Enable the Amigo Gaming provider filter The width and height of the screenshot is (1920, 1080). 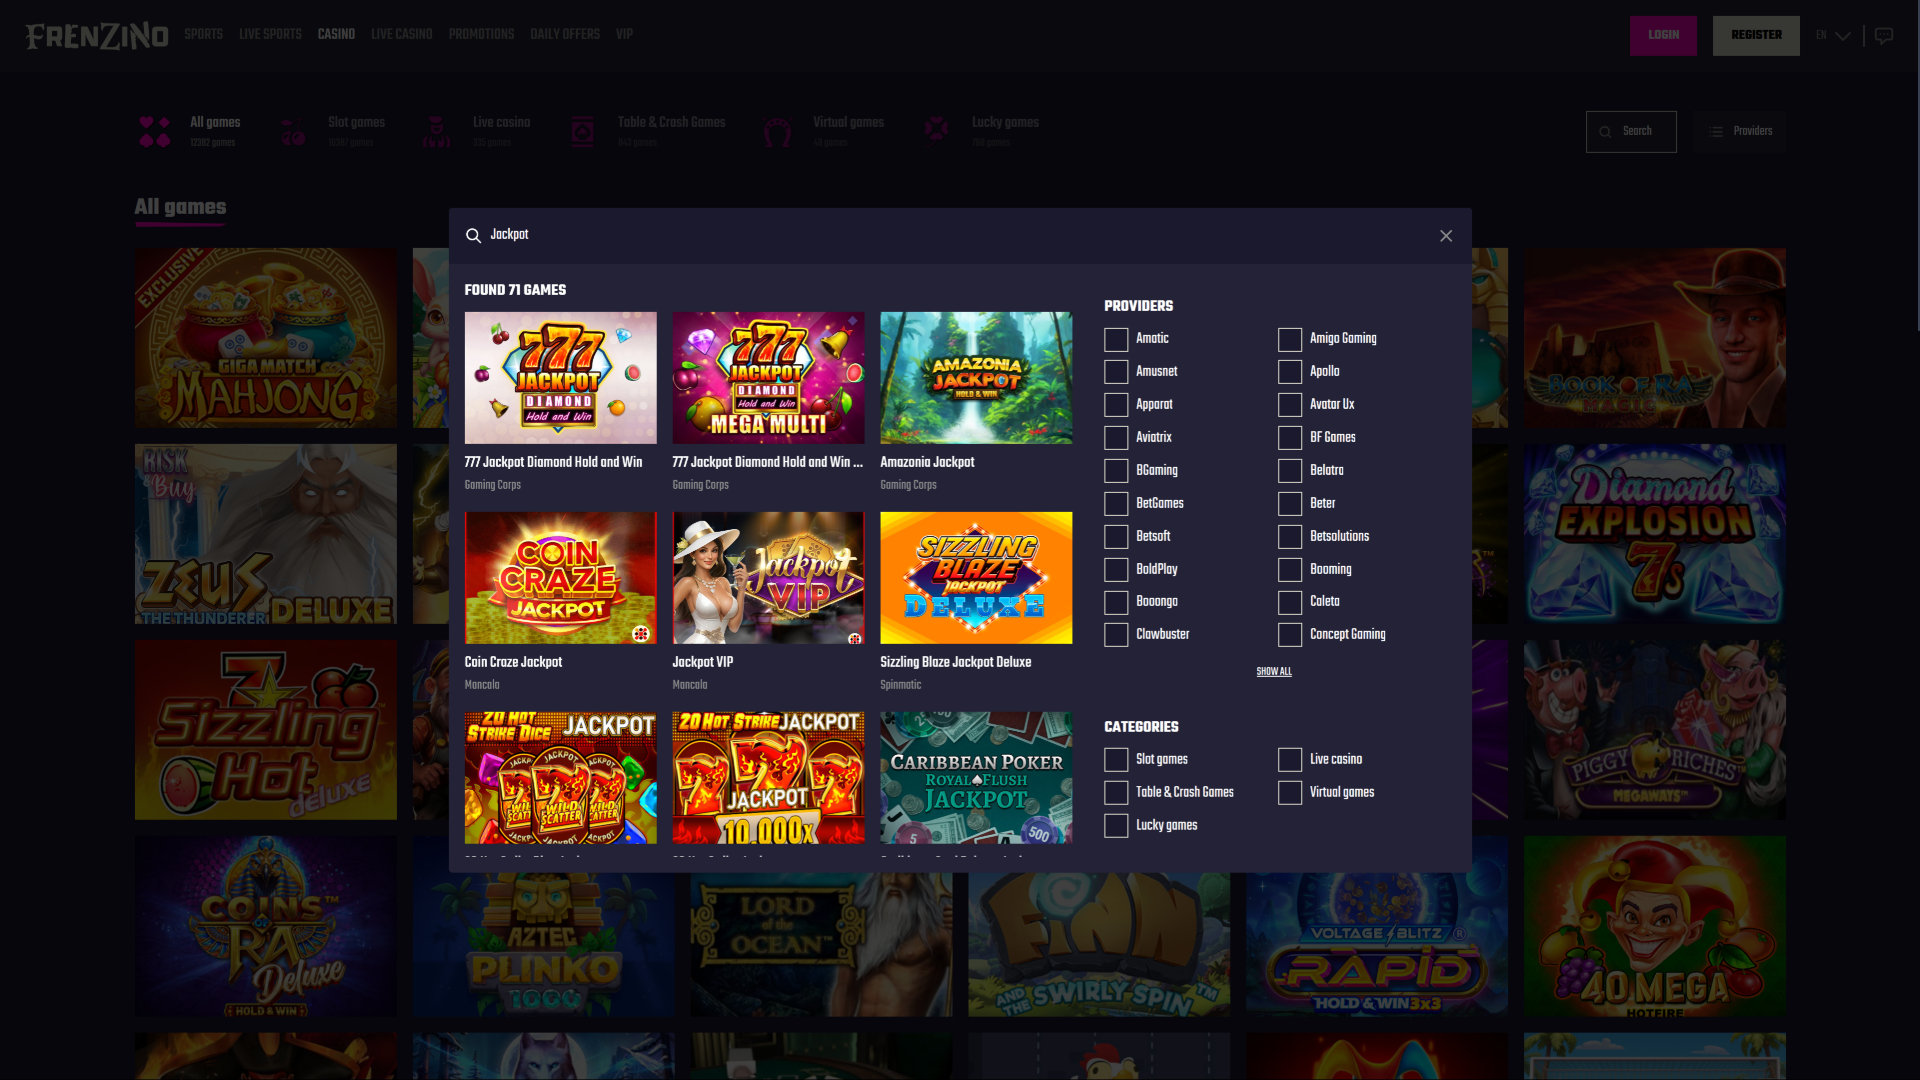1290,340
